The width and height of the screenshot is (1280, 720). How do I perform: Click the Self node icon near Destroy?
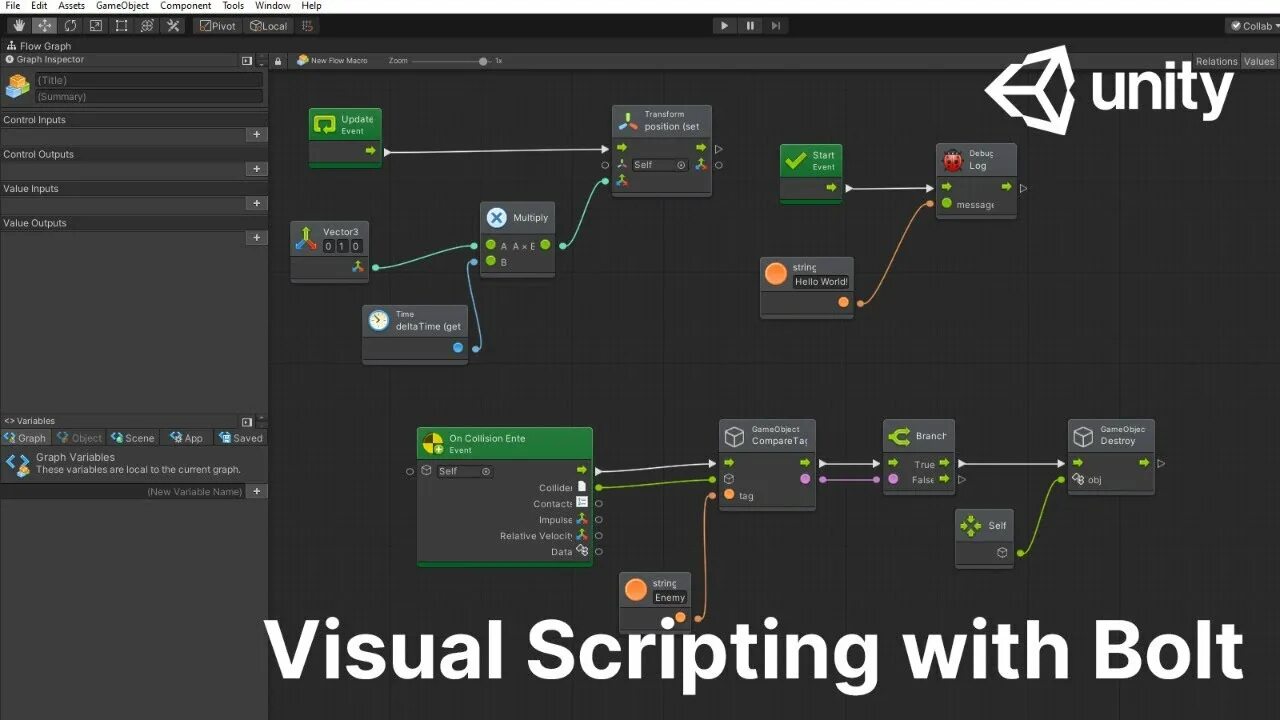(970, 526)
